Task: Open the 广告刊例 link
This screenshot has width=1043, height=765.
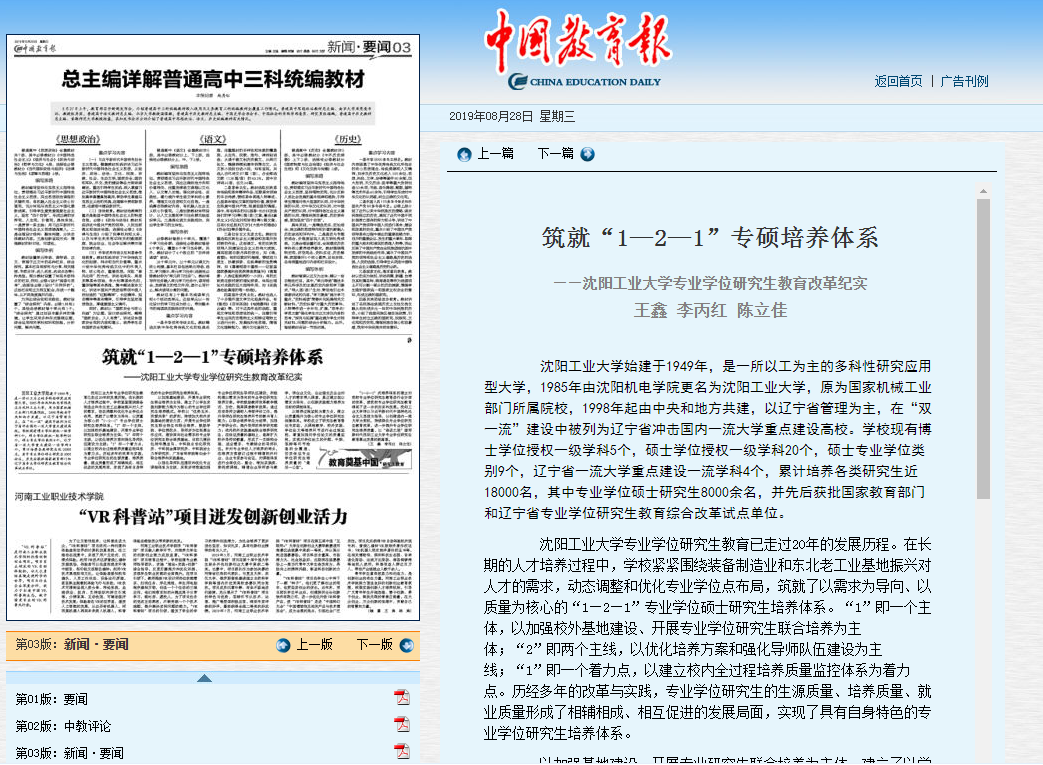Action: (x=964, y=81)
